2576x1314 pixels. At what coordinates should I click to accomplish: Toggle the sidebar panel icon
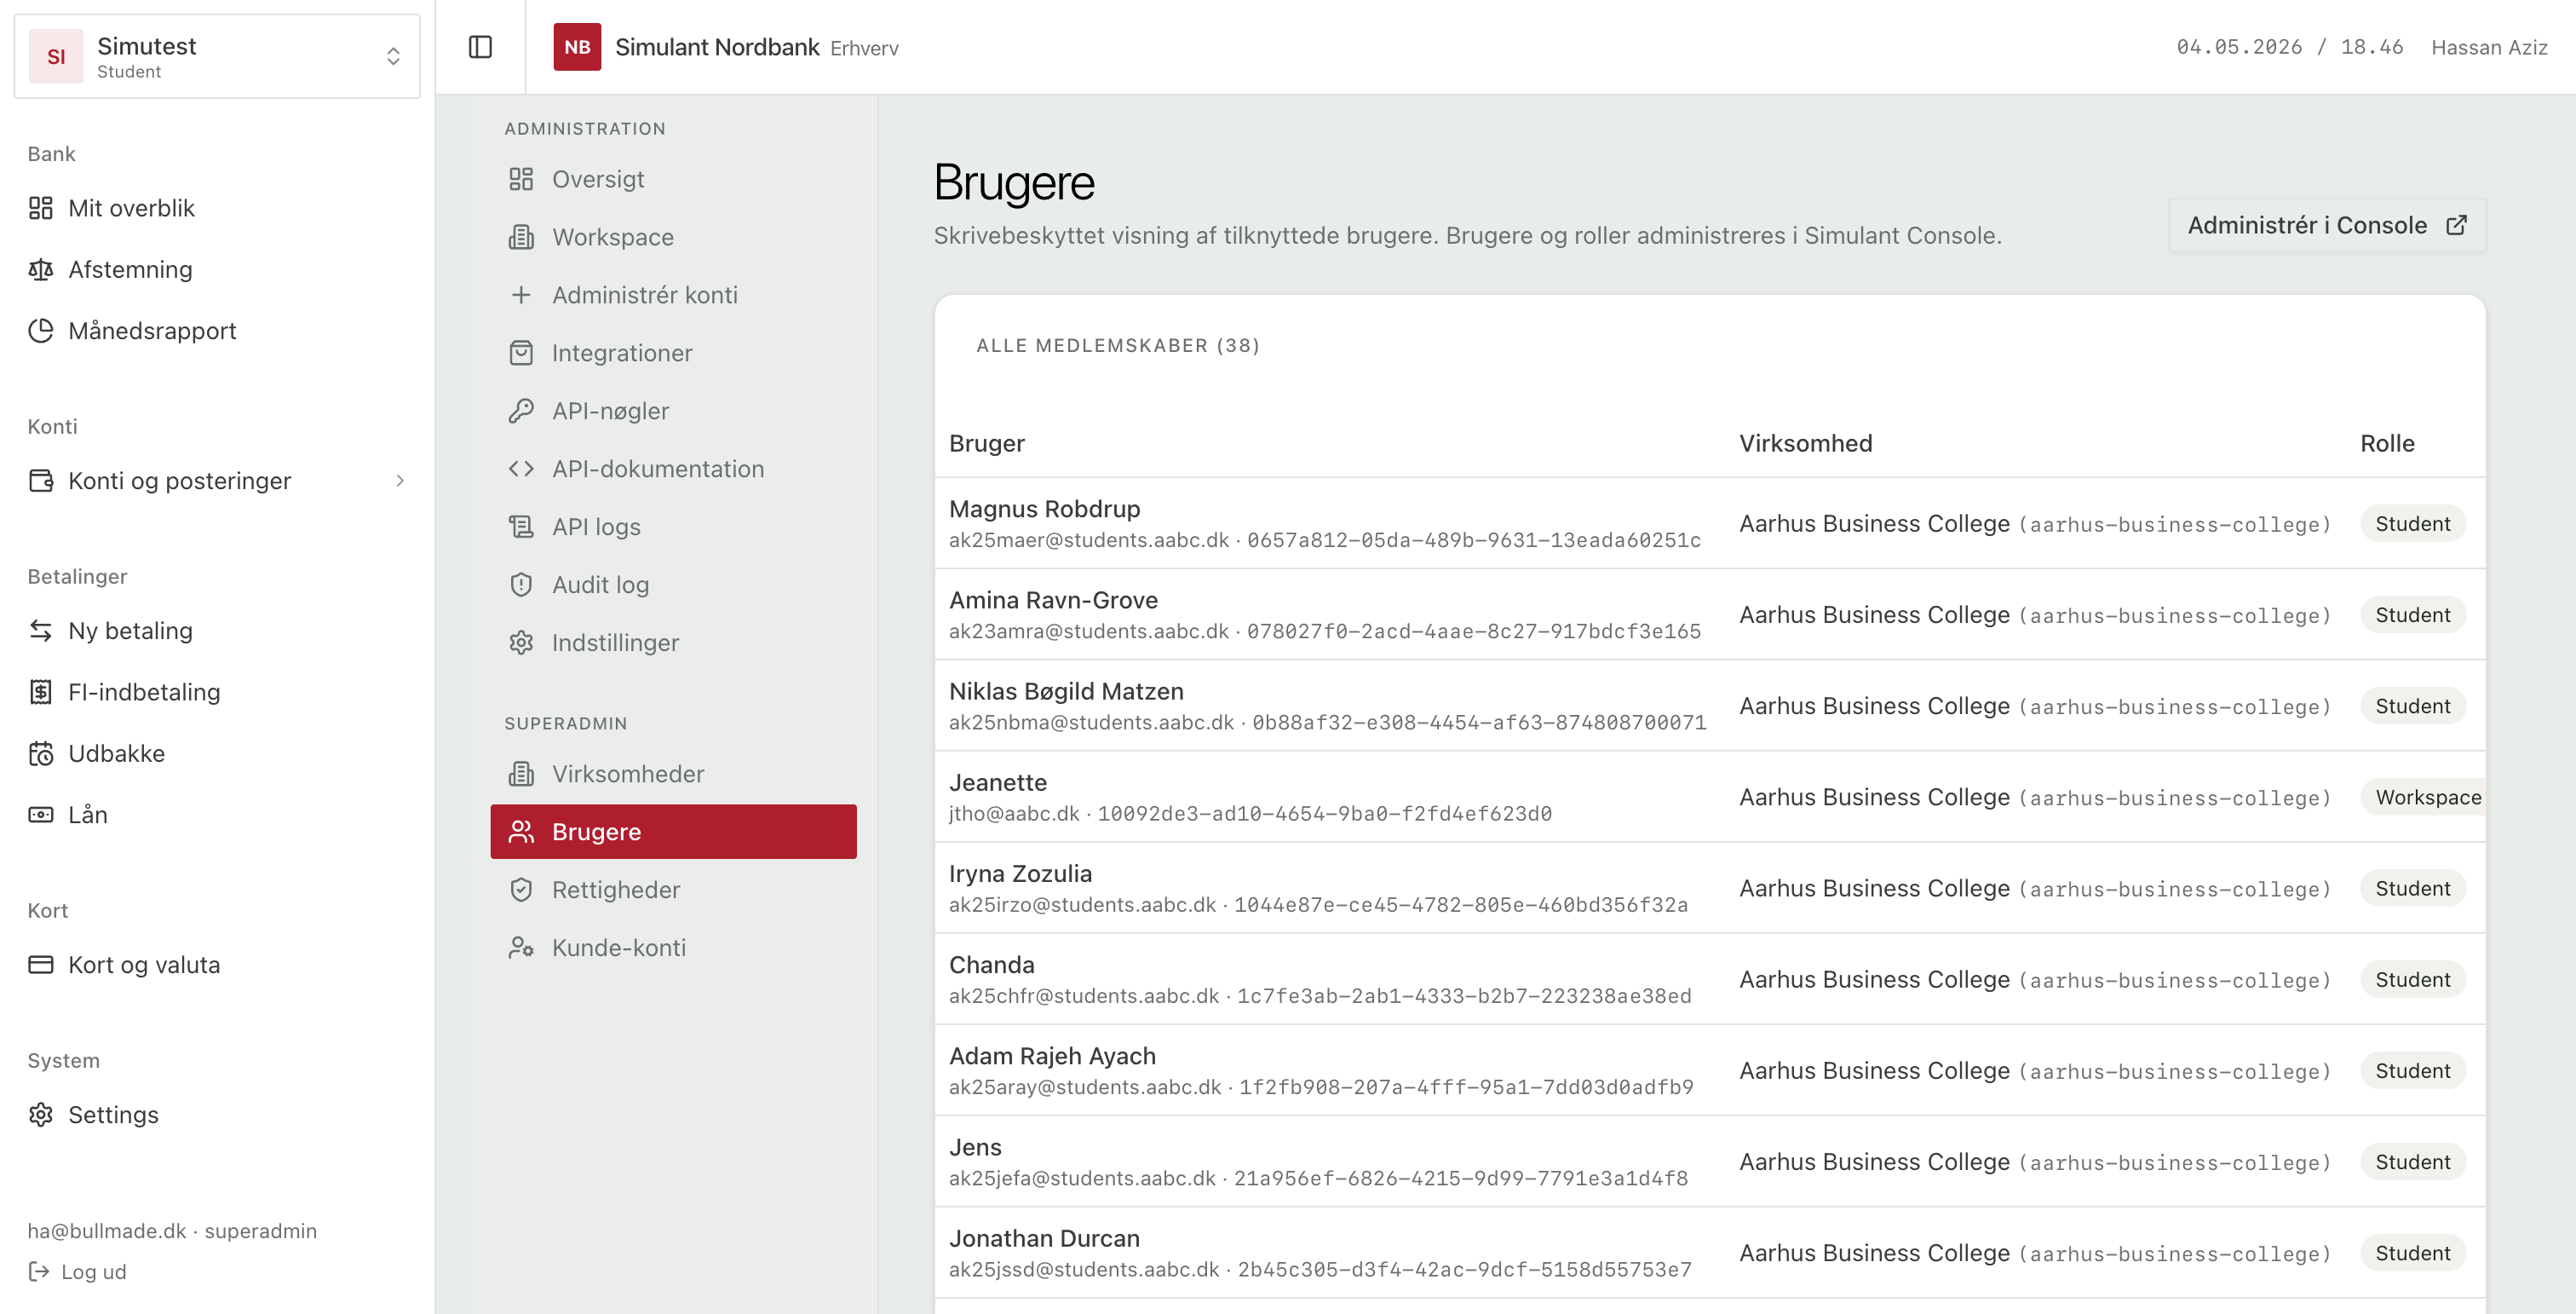(x=480, y=47)
